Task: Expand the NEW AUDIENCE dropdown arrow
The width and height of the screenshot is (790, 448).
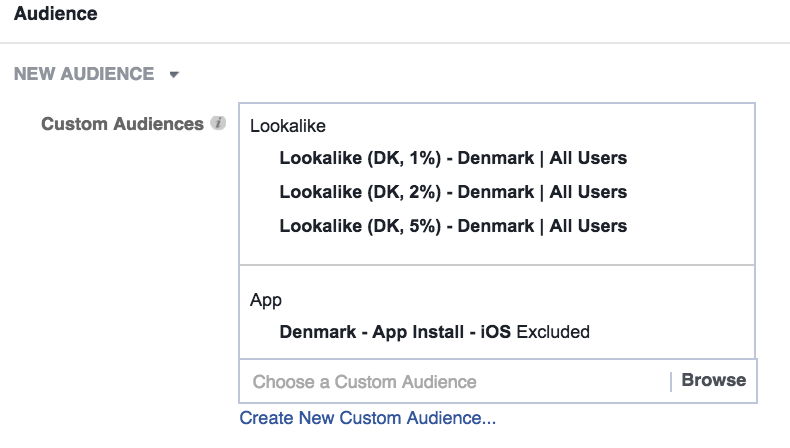Action: point(173,75)
